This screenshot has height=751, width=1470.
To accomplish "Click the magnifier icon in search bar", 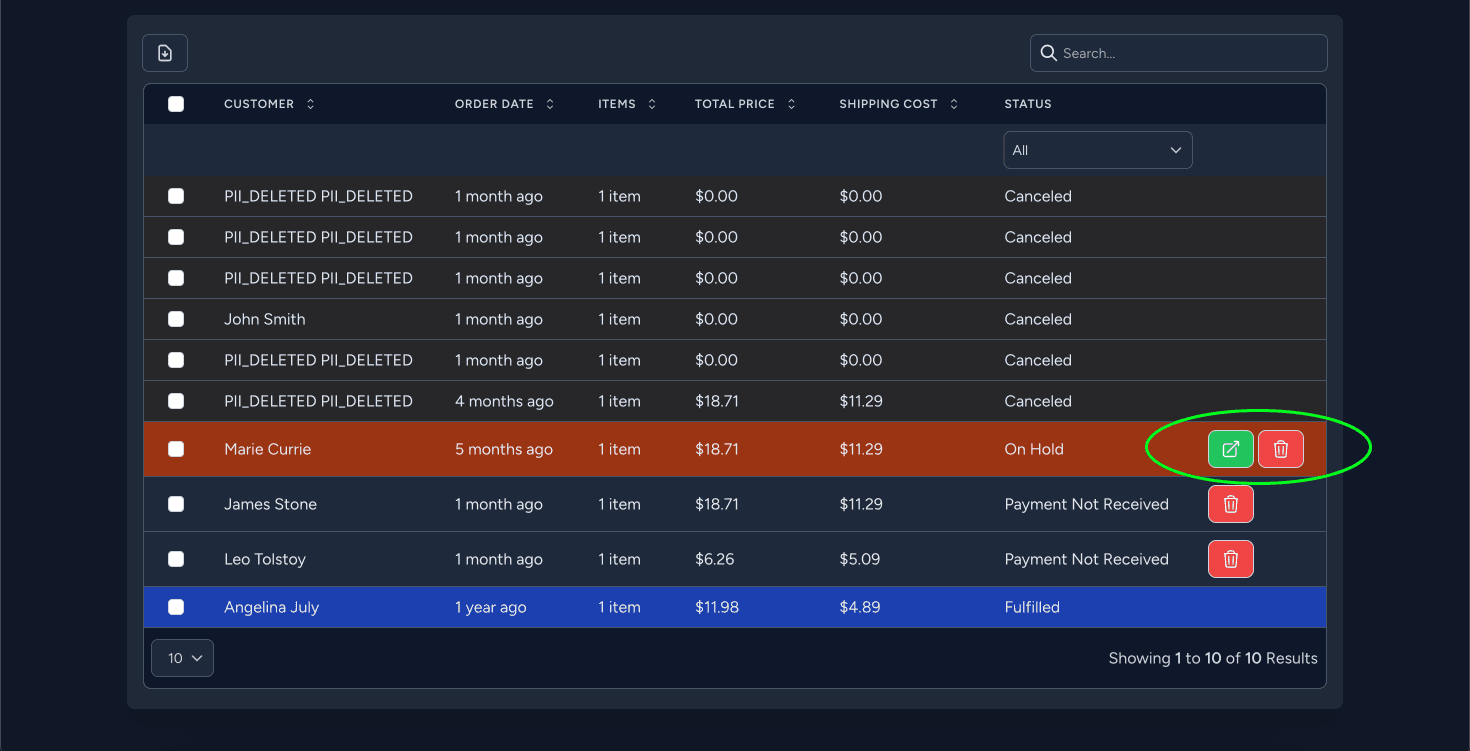I will pos(1048,53).
